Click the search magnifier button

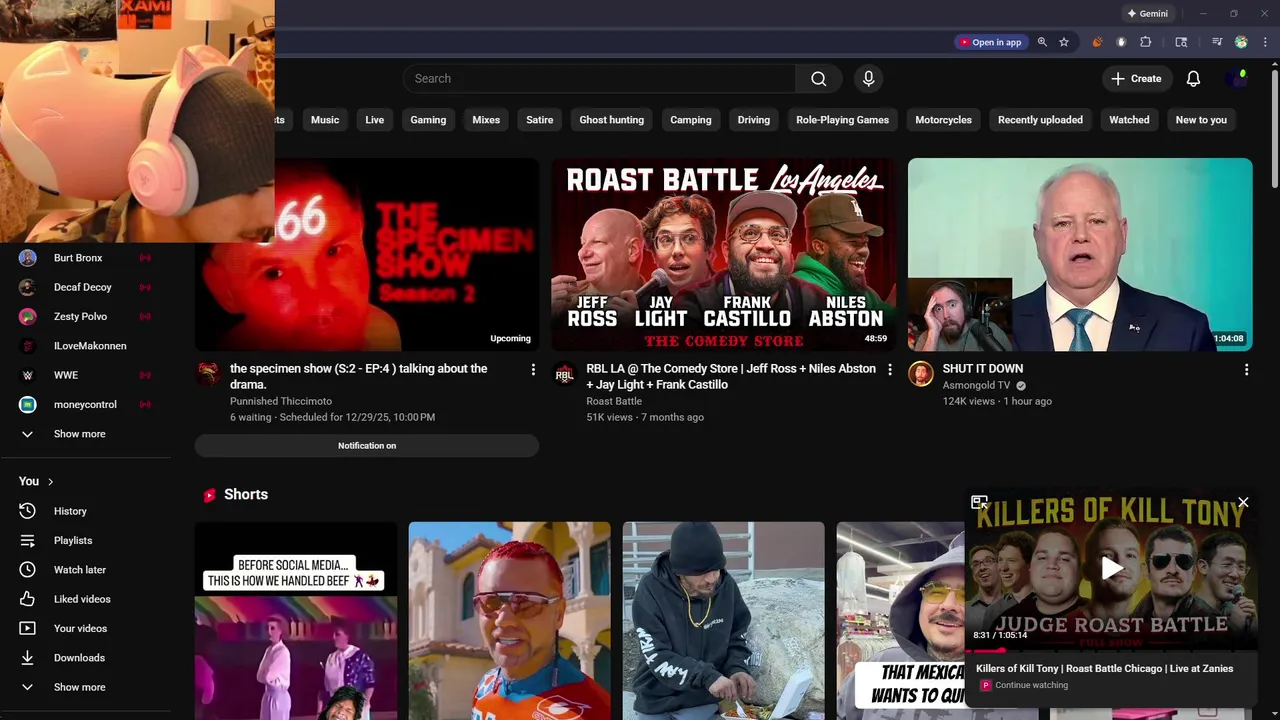[x=818, y=79]
